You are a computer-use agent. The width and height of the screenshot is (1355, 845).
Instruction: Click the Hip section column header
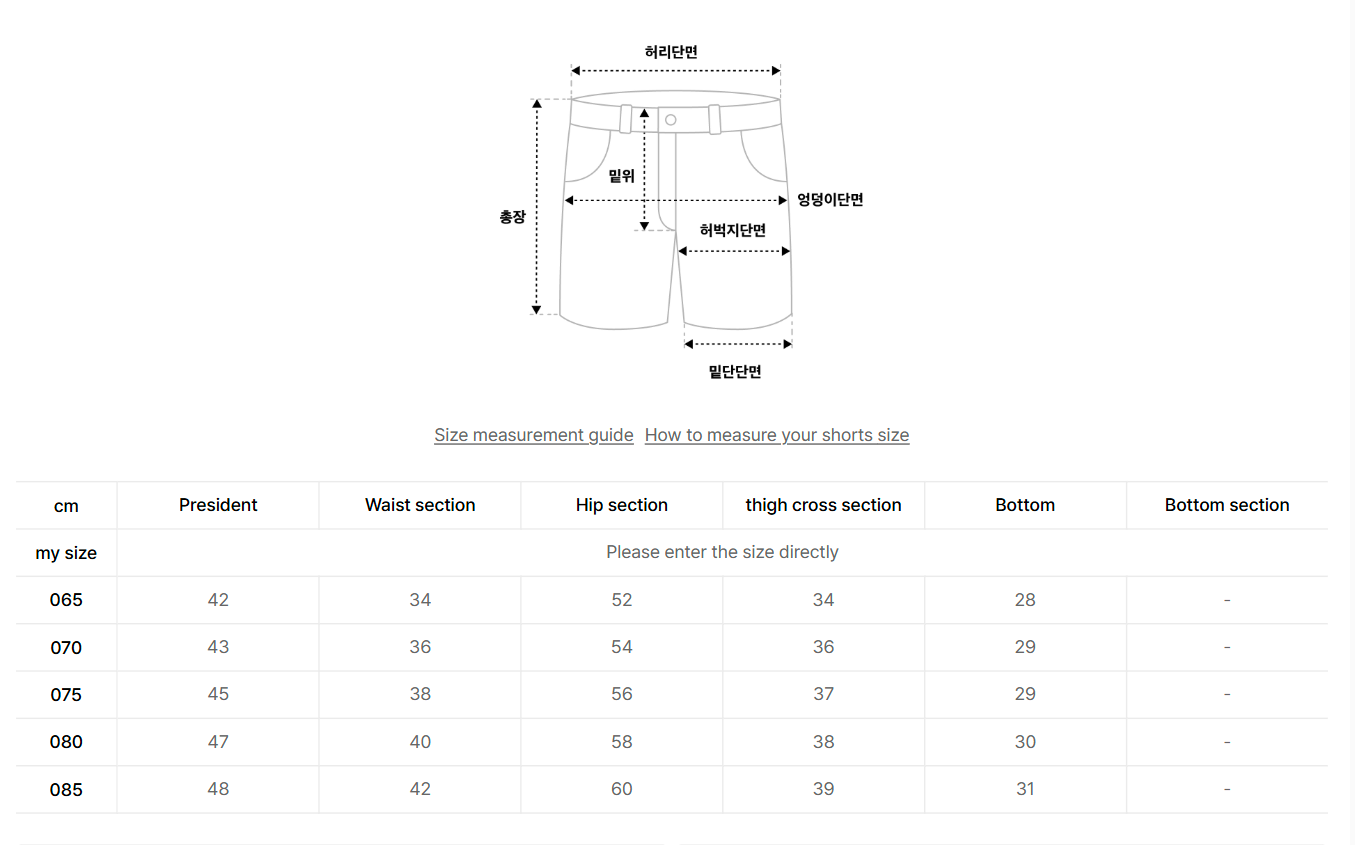[622, 505]
